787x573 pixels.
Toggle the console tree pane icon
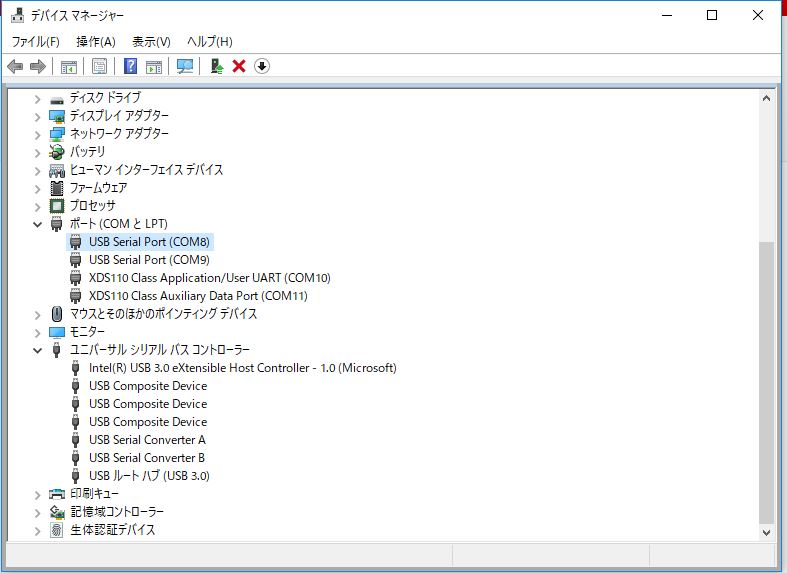click(69, 66)
